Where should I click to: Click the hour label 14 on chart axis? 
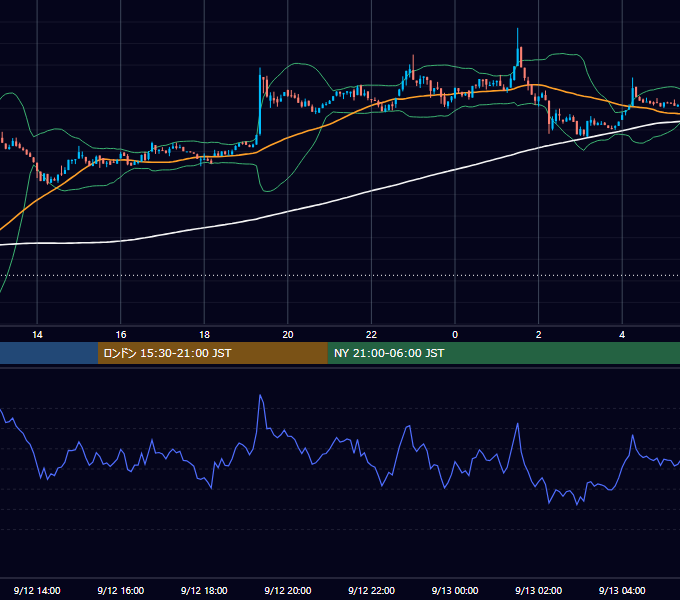coord(37,335)
